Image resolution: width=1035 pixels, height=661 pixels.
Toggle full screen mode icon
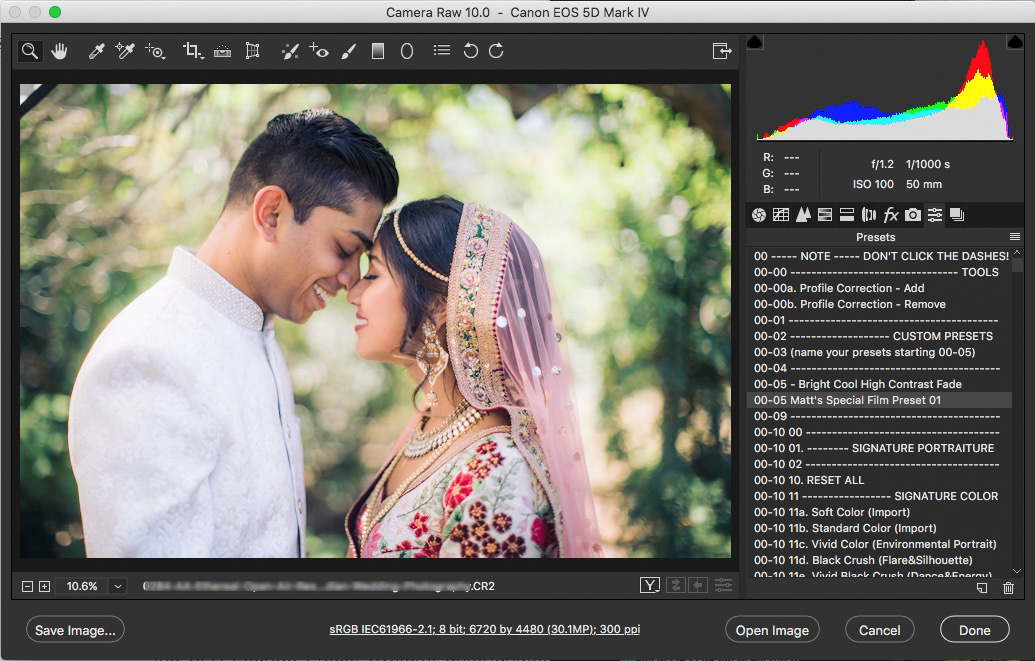click(x=721, y=51)
